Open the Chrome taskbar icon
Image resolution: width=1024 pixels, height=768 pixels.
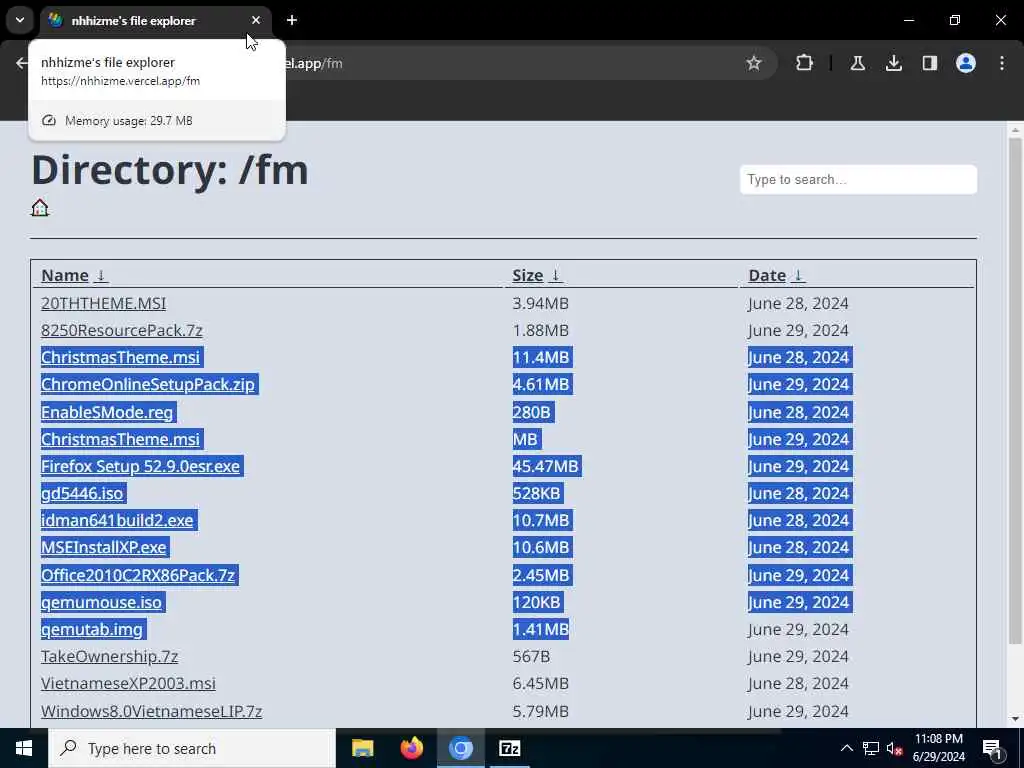(460, 748)
